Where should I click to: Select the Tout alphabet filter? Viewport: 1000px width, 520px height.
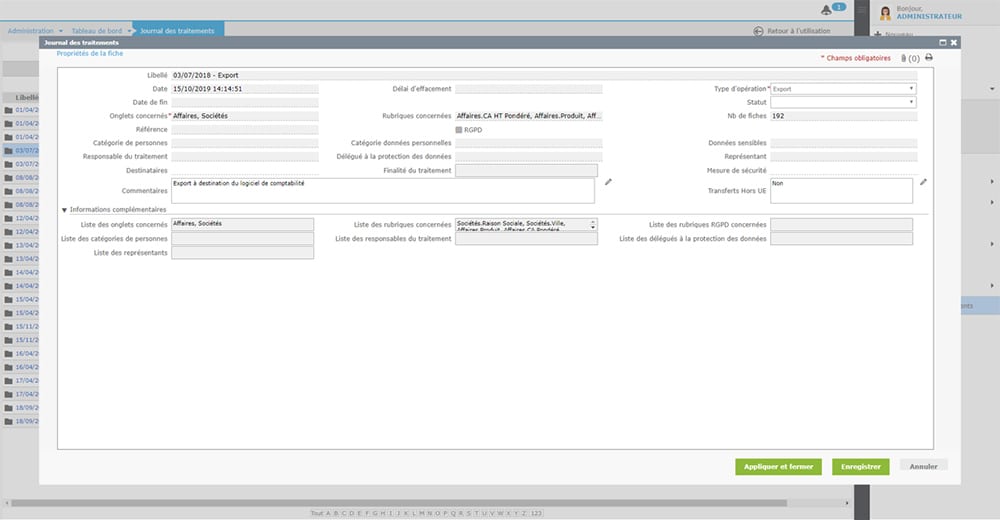coord(316,513)
